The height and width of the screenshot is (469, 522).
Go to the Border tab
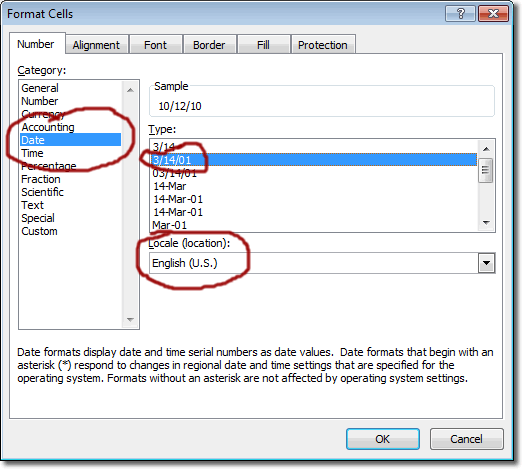point(209,45)
